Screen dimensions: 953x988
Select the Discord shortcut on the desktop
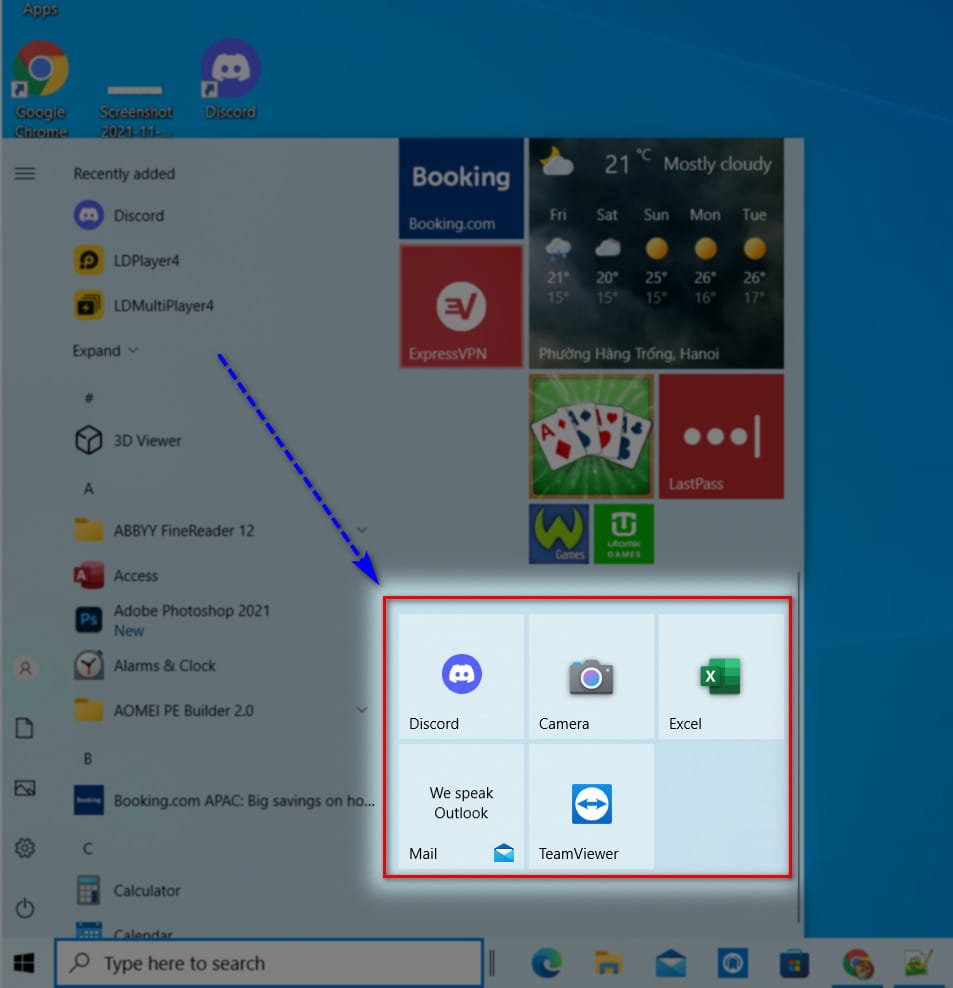click(x=231, y=79)
